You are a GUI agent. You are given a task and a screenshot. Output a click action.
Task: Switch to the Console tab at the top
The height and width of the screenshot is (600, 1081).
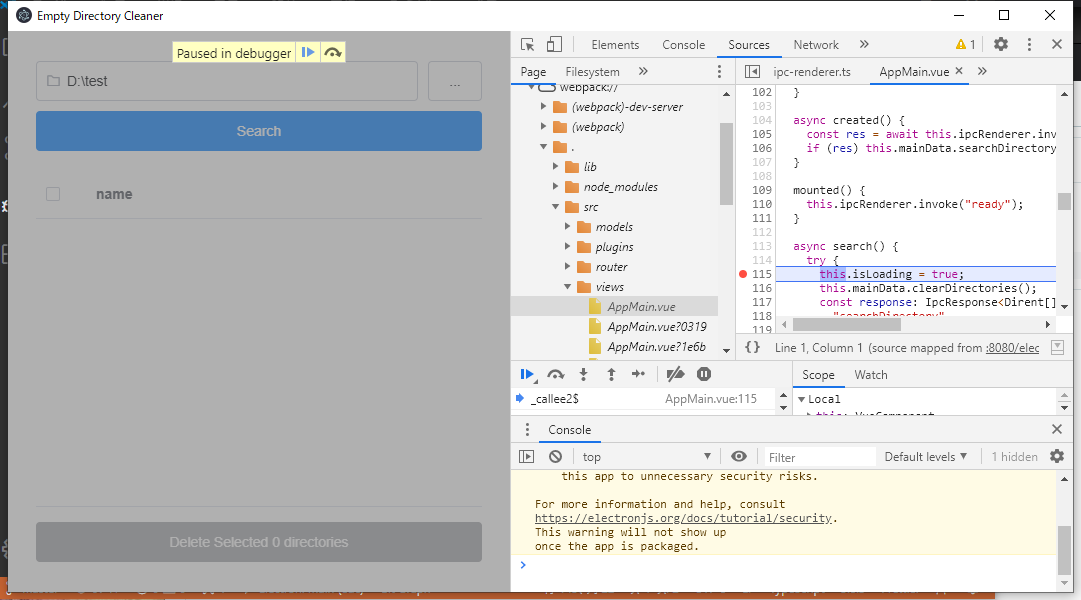(x=683, y=45)
